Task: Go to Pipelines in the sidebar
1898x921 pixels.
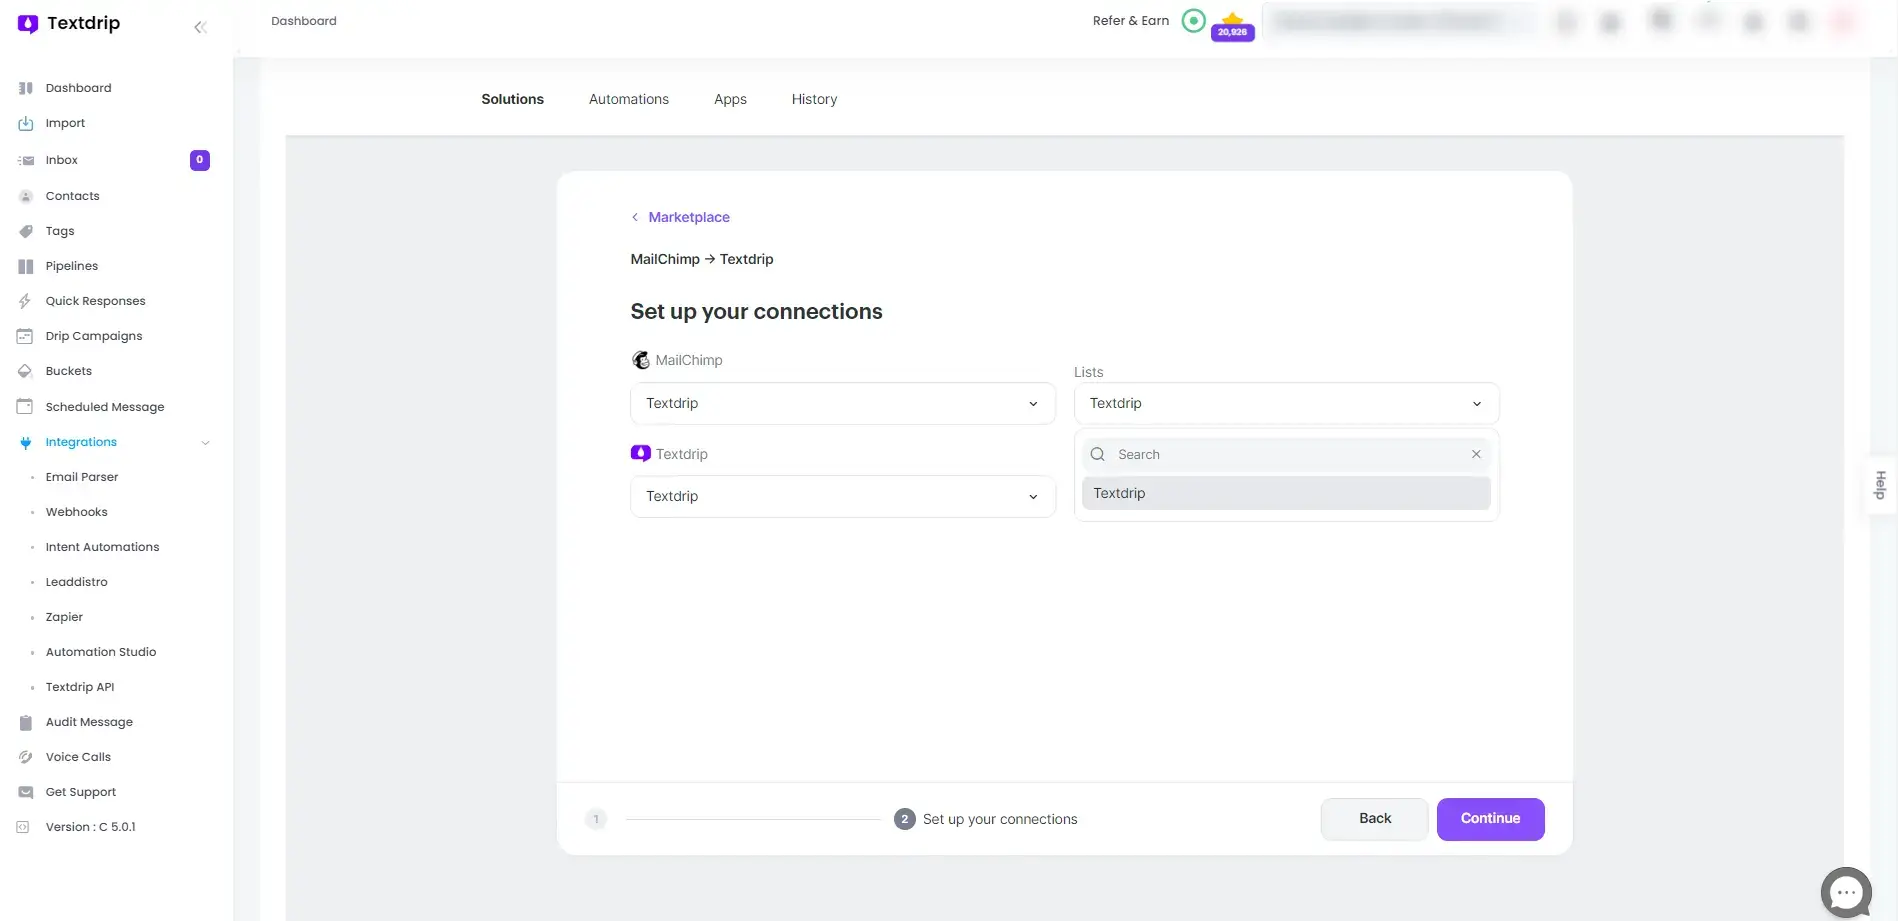Action: tap(72, 266)
